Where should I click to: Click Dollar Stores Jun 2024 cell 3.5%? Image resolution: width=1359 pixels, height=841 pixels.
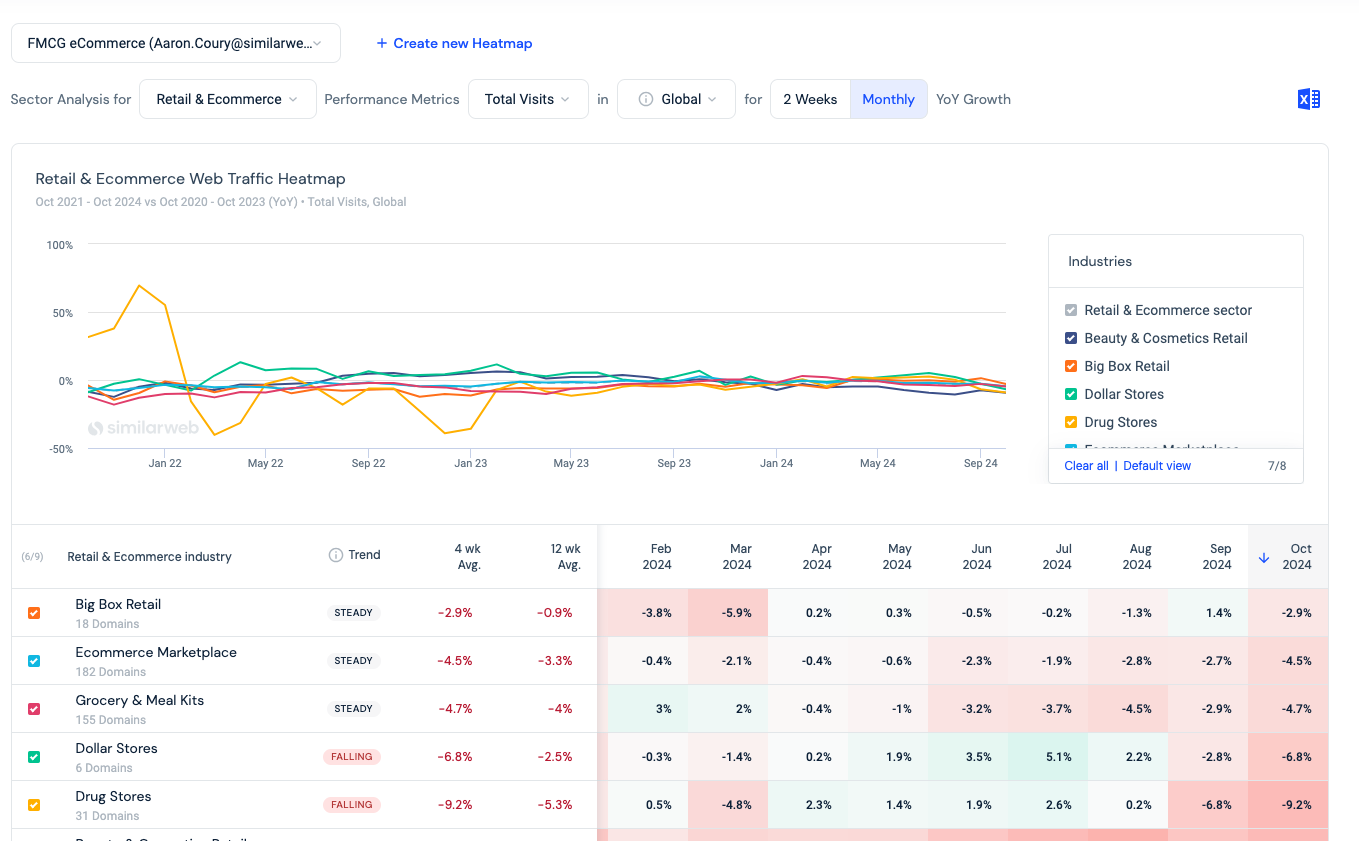(968, 757)
